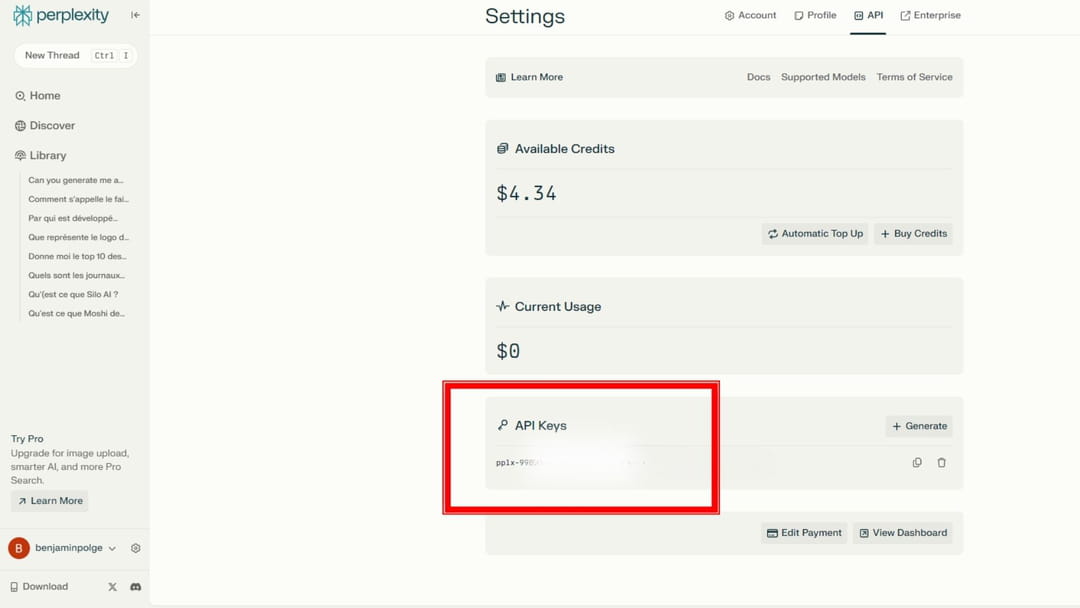Open thread 'Can you generate me a...'
The height and width of the screenshot is (608, 1080).
(76, 180)
